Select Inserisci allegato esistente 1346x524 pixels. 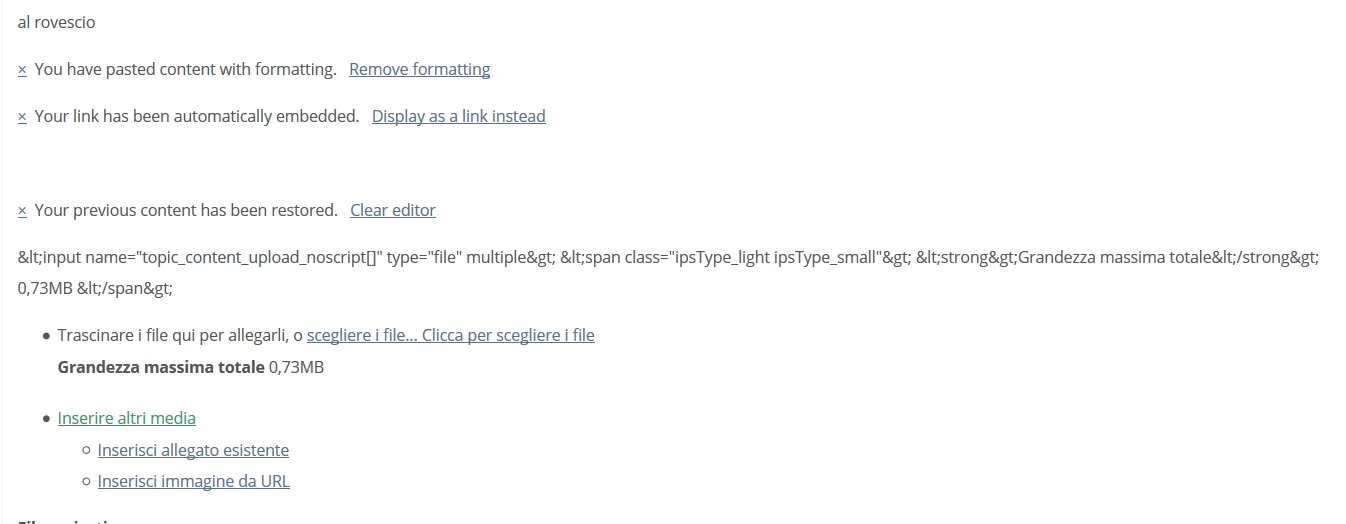pos(193,450)
